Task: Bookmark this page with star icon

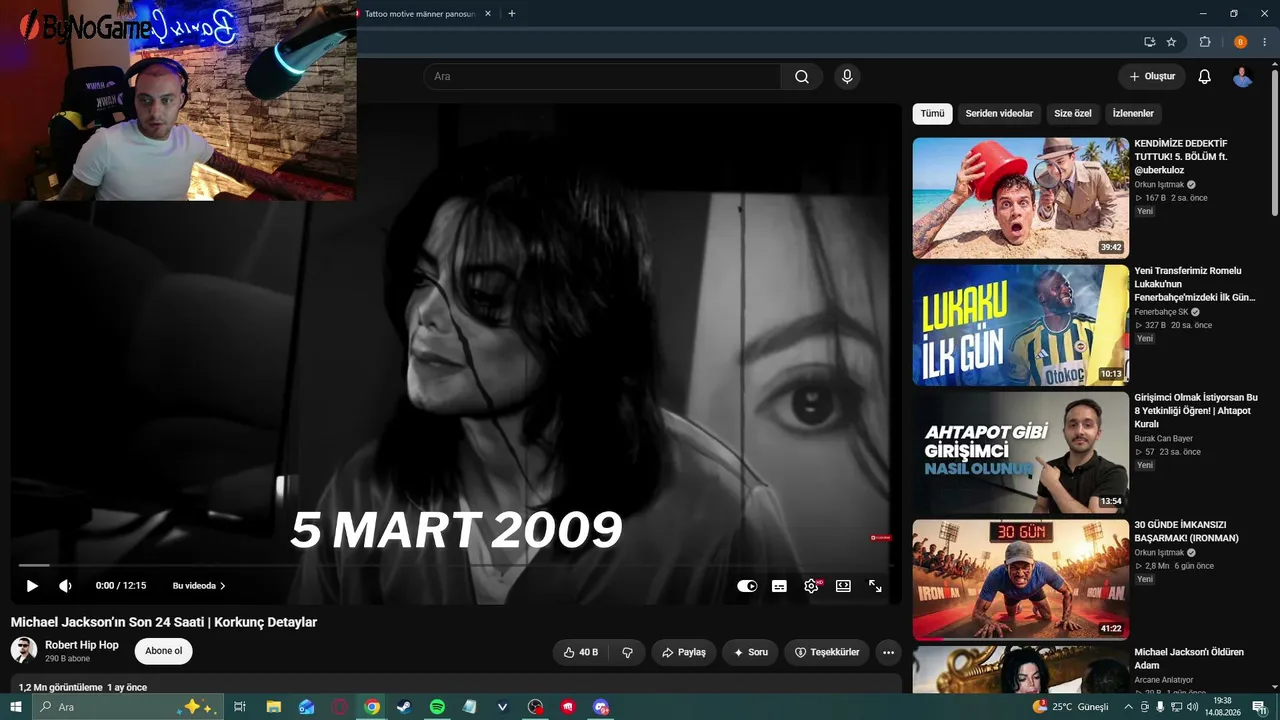Action: pos(1171,42)
